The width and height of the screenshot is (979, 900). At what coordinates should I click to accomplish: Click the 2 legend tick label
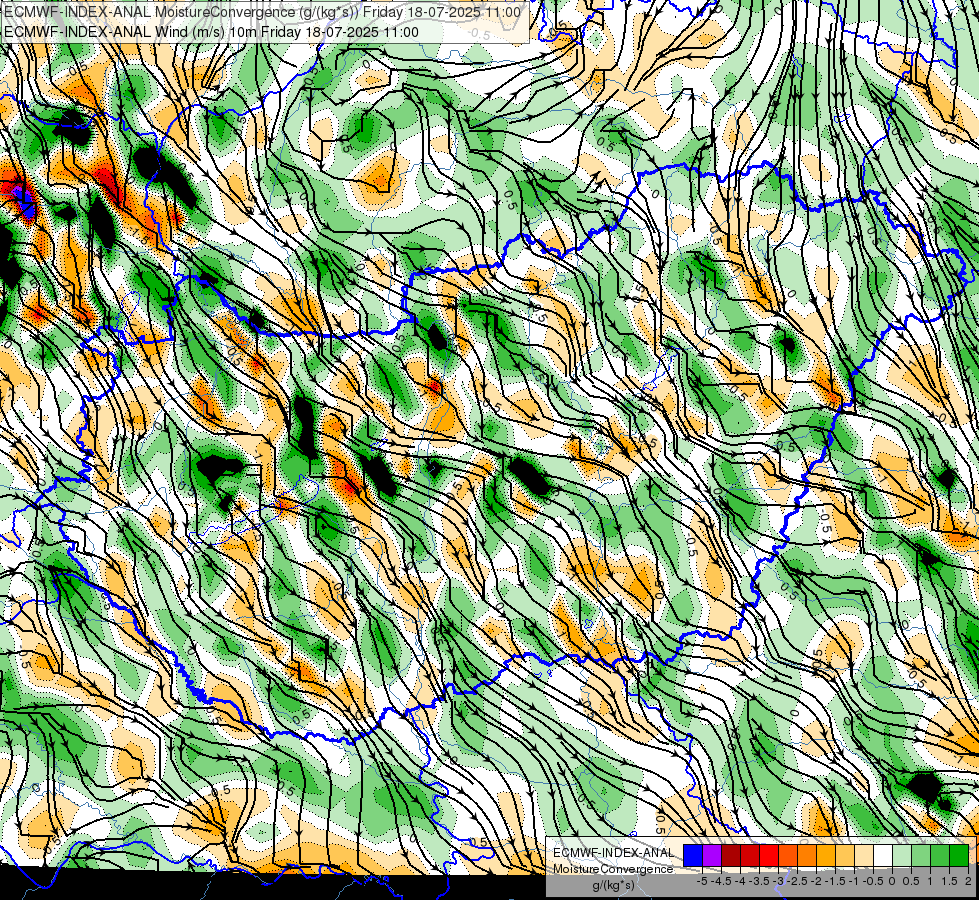[x=968, y=881]
